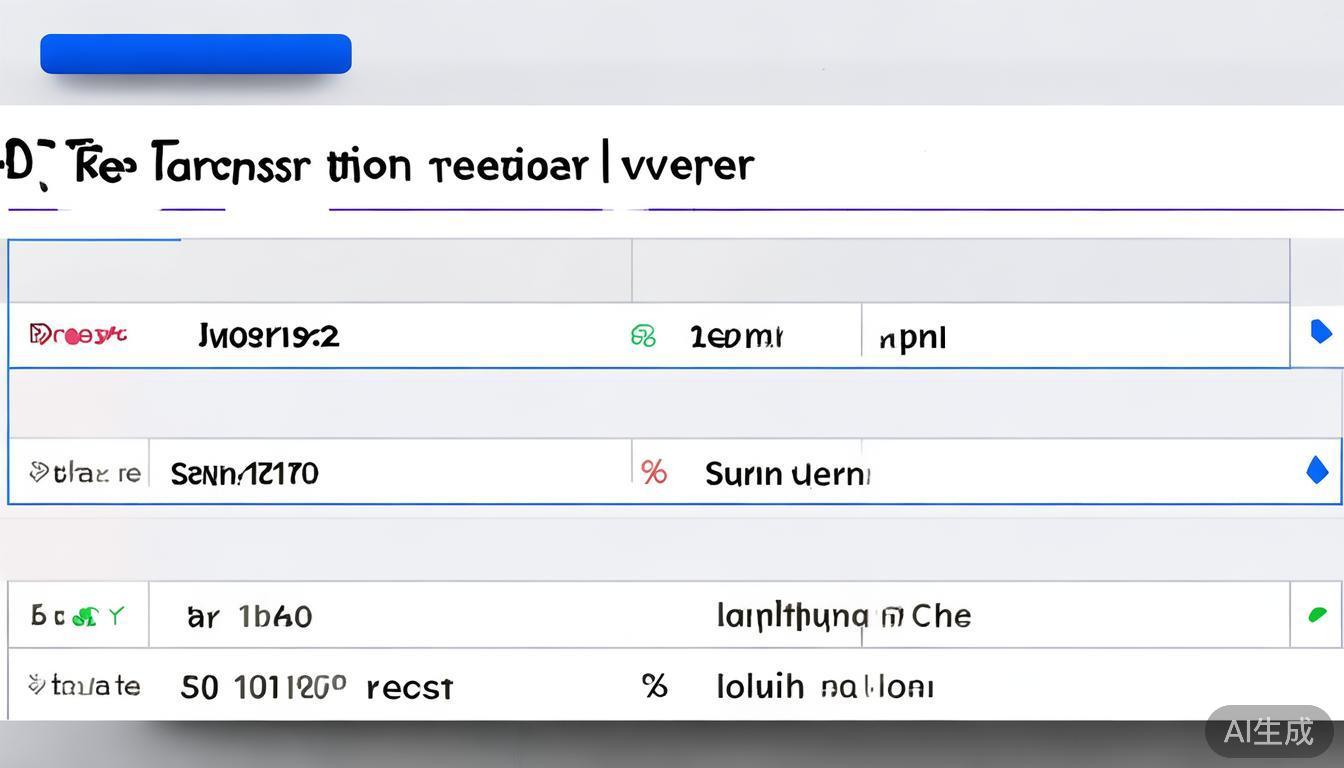Open the "Surin uern" entry
This screenshot has height=768, width=1344.
787,473
